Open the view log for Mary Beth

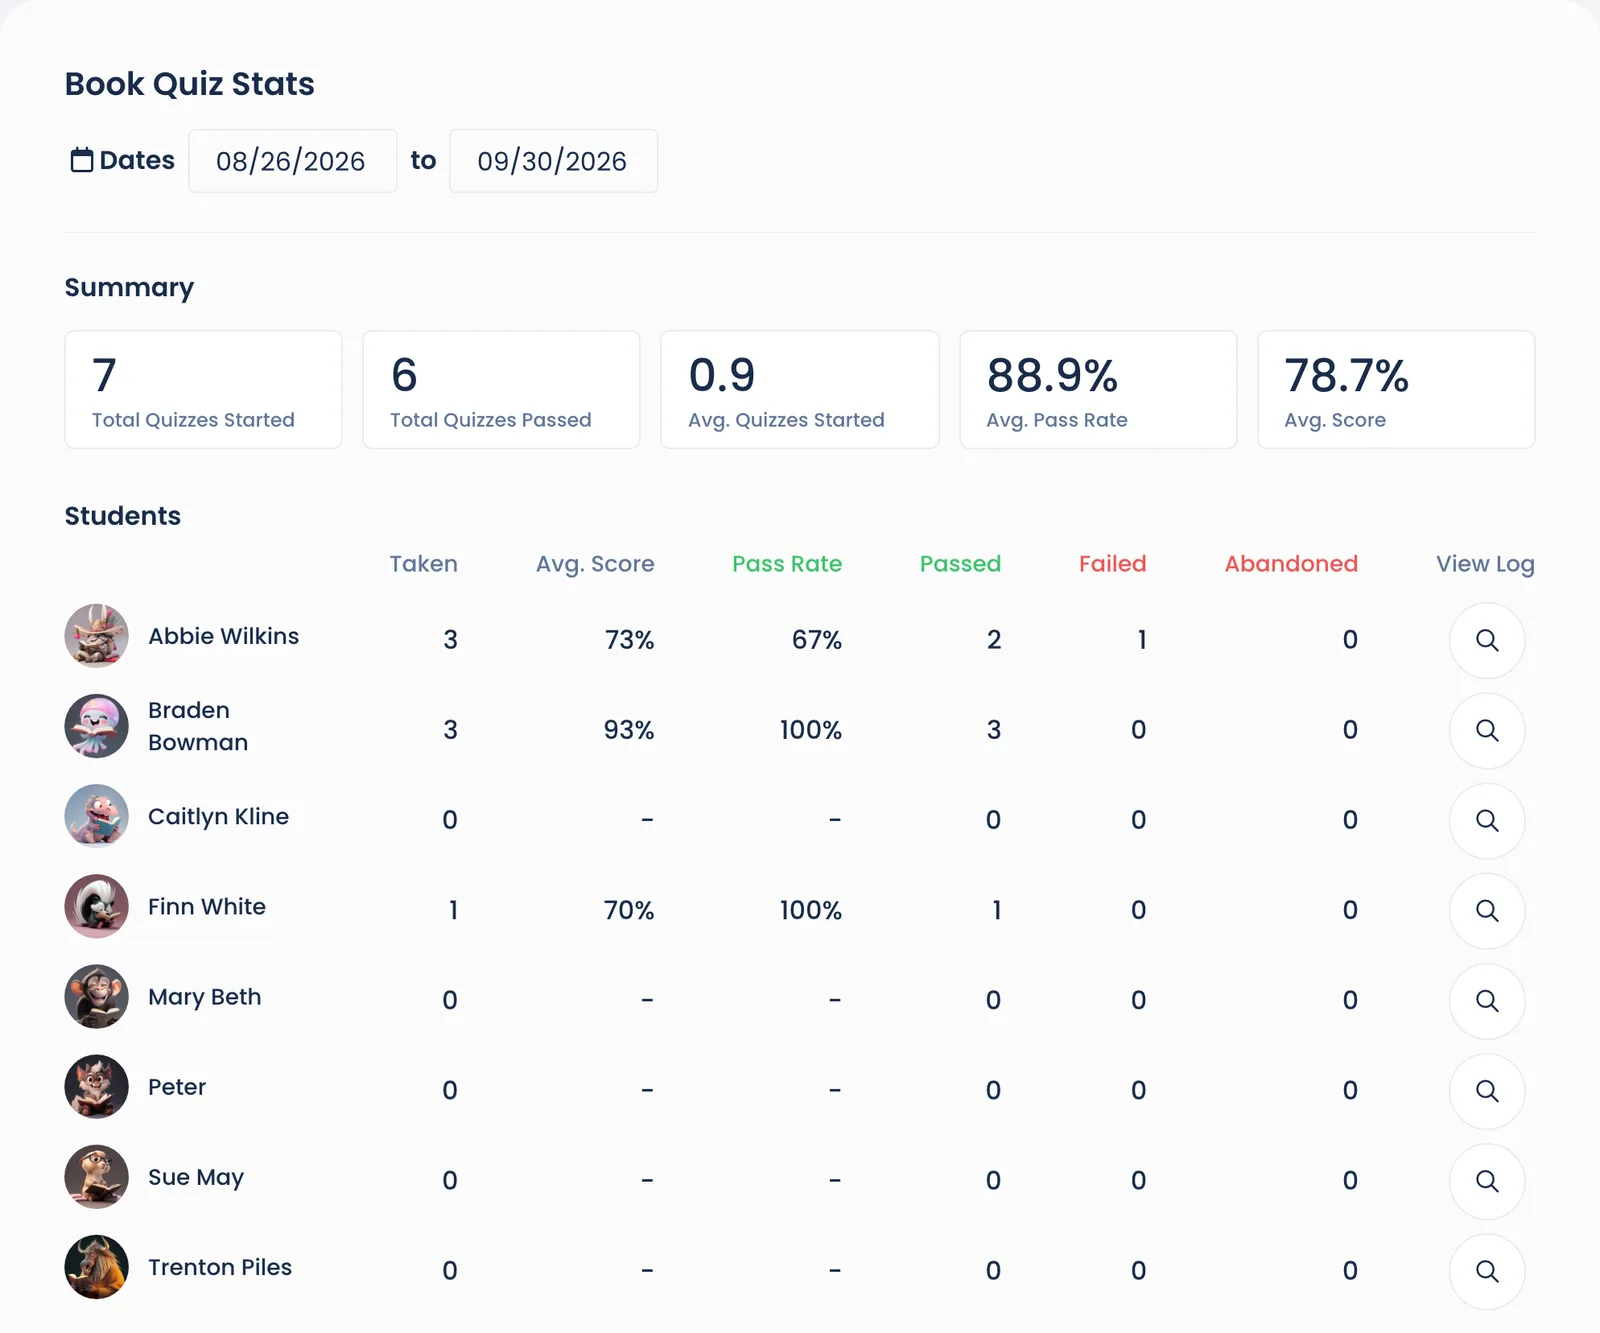pyautogui.click(x=1487, y=1000)
